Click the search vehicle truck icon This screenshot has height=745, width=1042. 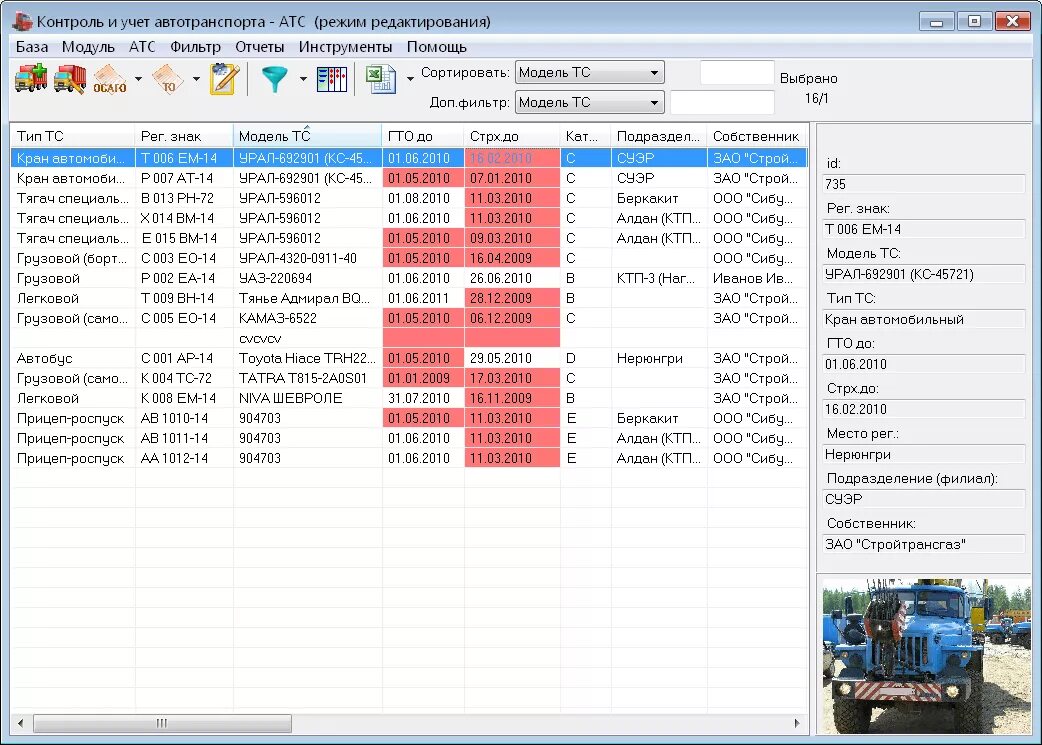(x=70, y=78)
